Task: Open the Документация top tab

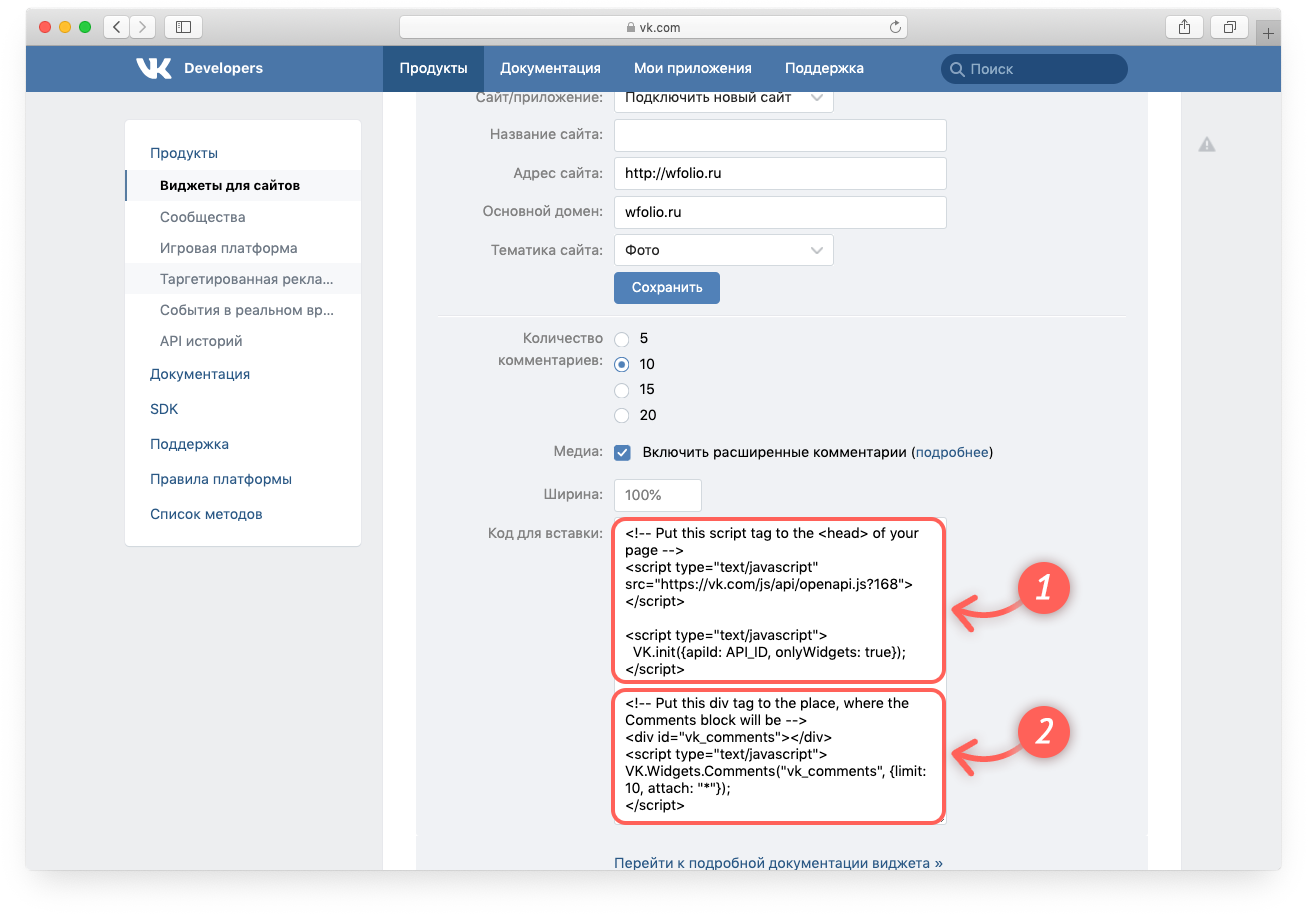Action: coord(550,68)
